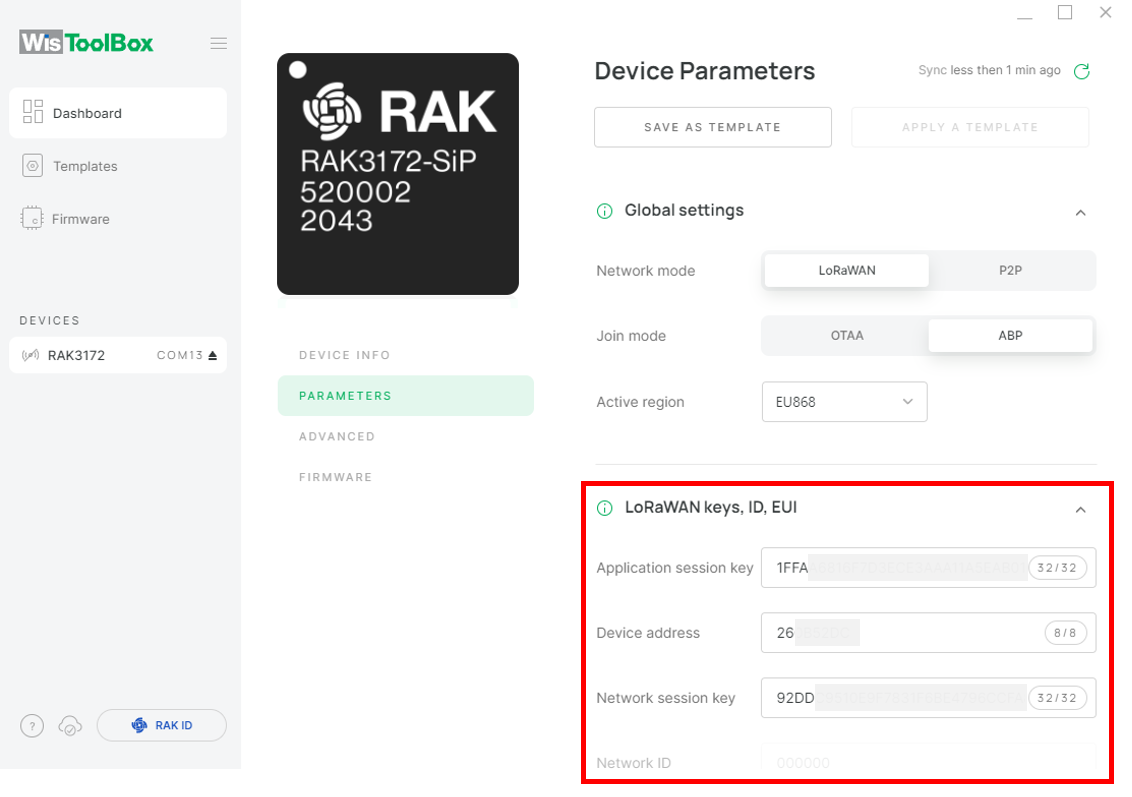Edit the Application session key field
This screenshot has height=797, width=1132.
click(928, 567)
